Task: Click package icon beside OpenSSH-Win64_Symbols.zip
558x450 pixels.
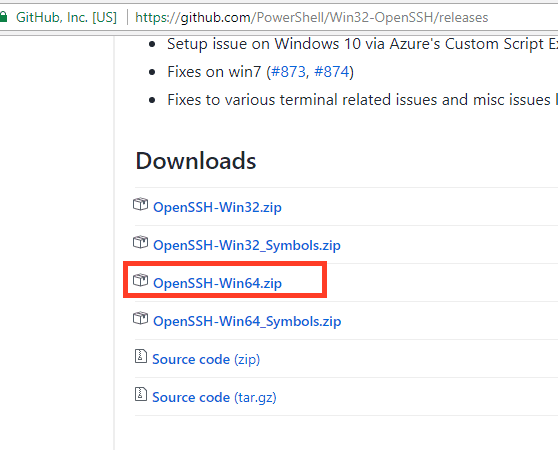Action: pyautogui.click(x=140, y=318)
